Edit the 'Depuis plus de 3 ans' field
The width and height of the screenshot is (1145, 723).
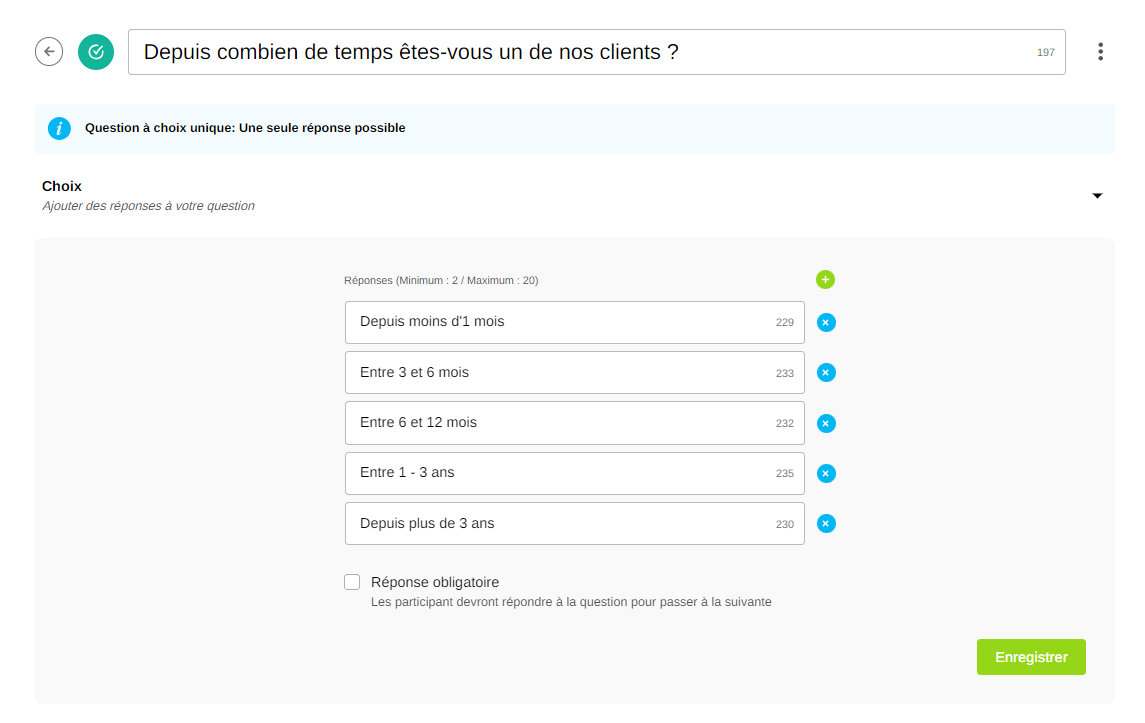560,523
